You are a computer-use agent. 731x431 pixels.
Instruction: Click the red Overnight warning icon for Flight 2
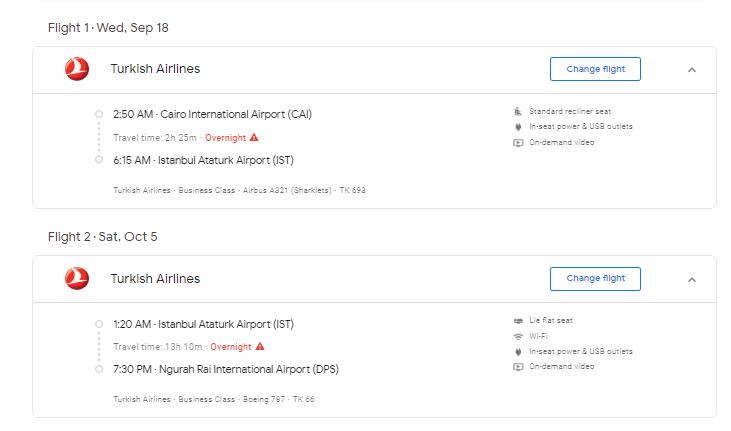click(260, 346)
